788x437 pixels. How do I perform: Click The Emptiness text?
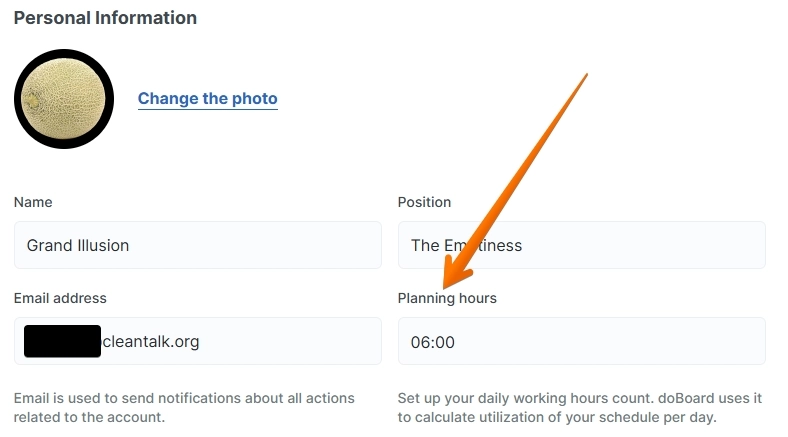click(466, 245)
